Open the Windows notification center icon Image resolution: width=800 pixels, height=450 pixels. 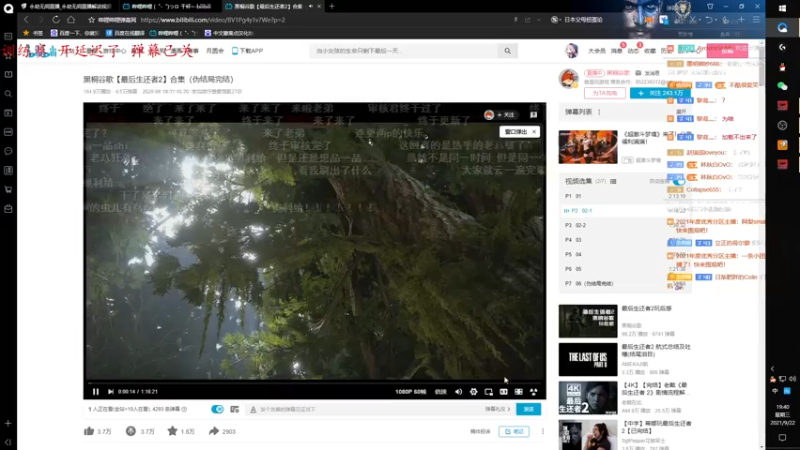[x=782, y=437]
